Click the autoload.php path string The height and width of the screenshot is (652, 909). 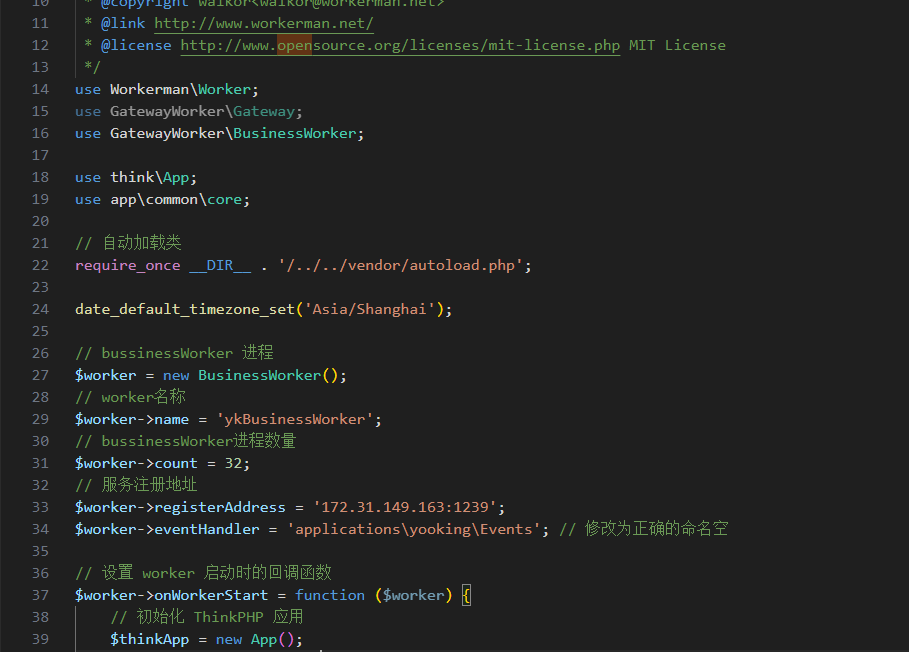[400, 265]
